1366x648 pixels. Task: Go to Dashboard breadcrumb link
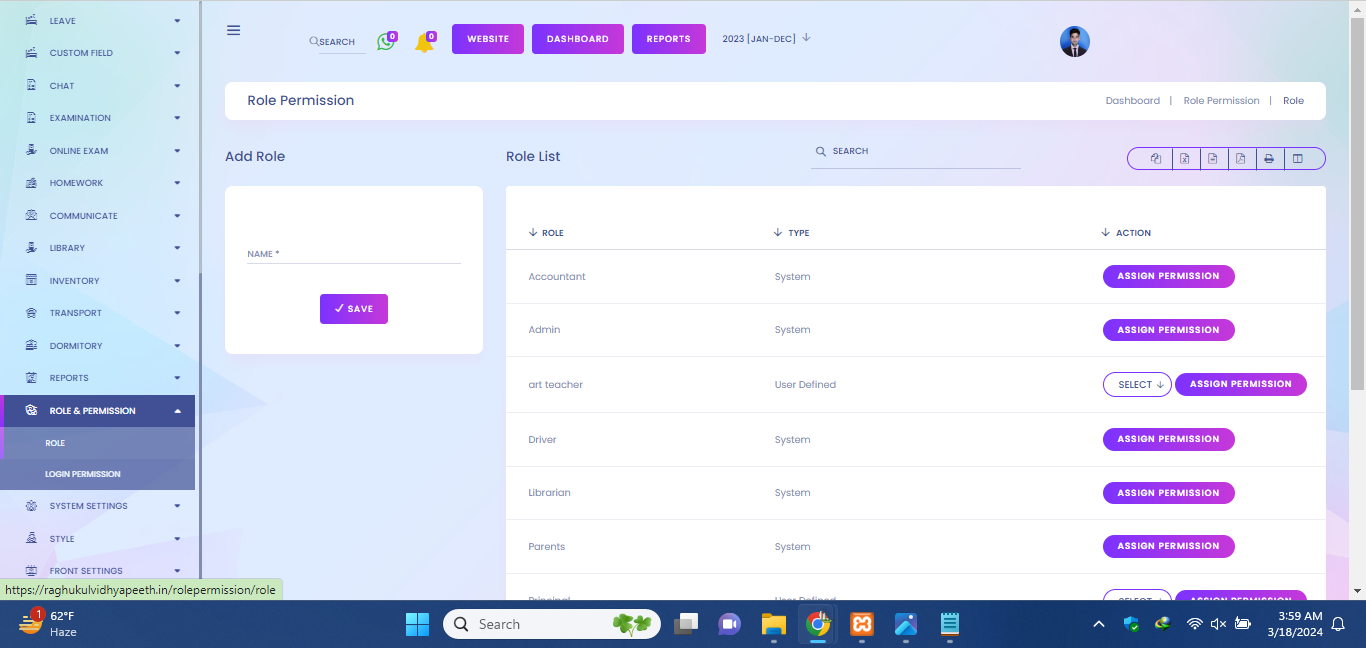click(1132, 101)
